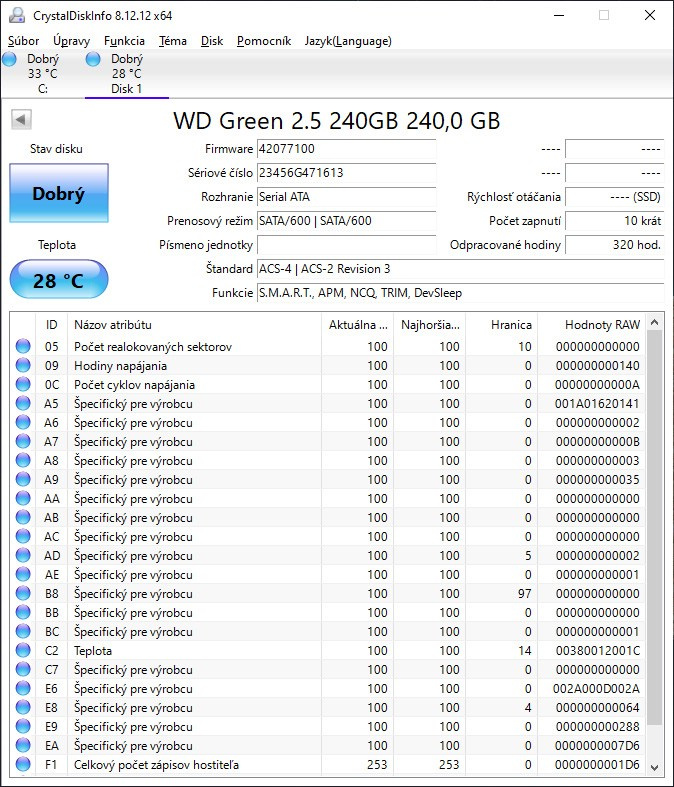Click the Rozhranie field Serial ATA

pyautogui.click(x=346, y=197)
